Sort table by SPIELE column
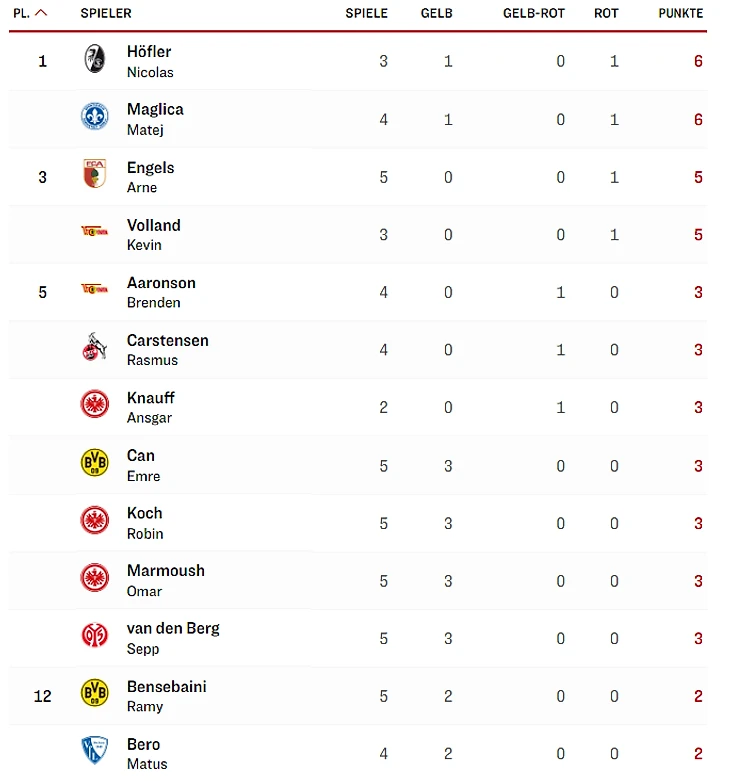Screen dimensions: 730x781 366,13
